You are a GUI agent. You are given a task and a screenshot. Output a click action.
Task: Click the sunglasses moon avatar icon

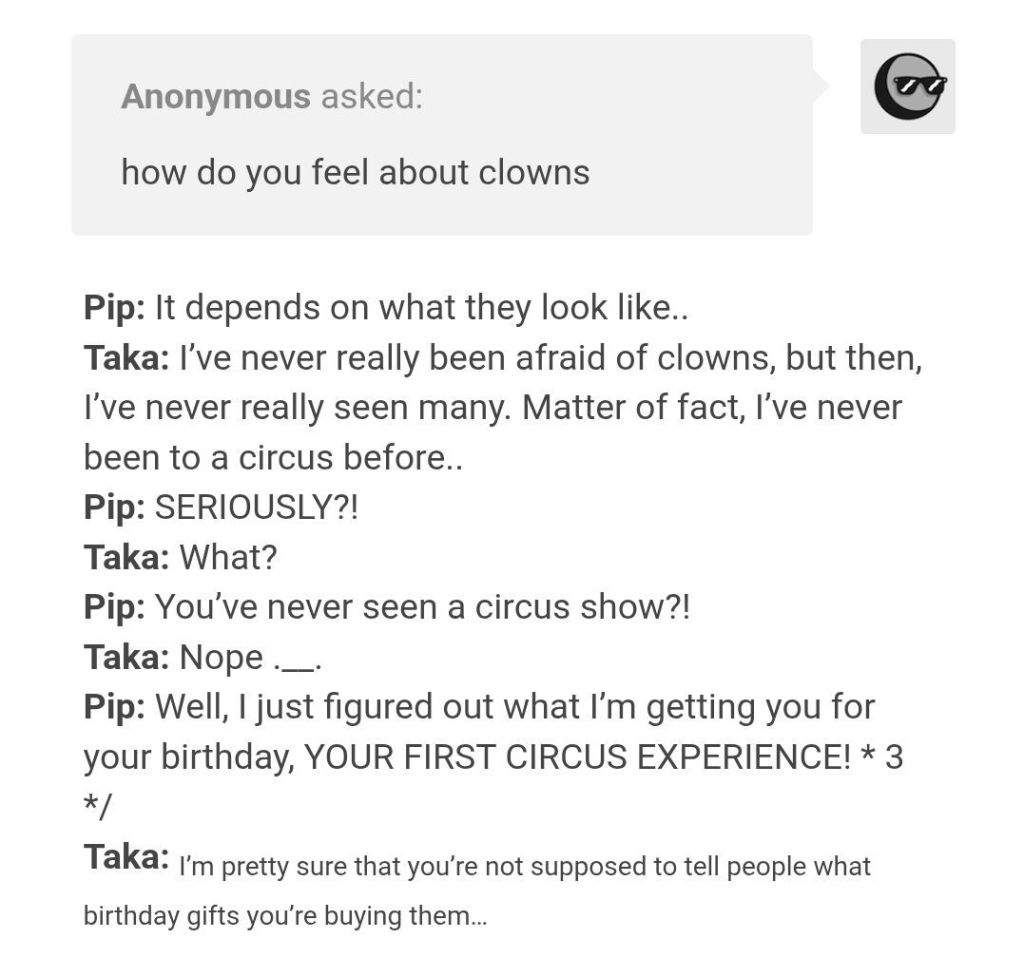coord(908,86)
